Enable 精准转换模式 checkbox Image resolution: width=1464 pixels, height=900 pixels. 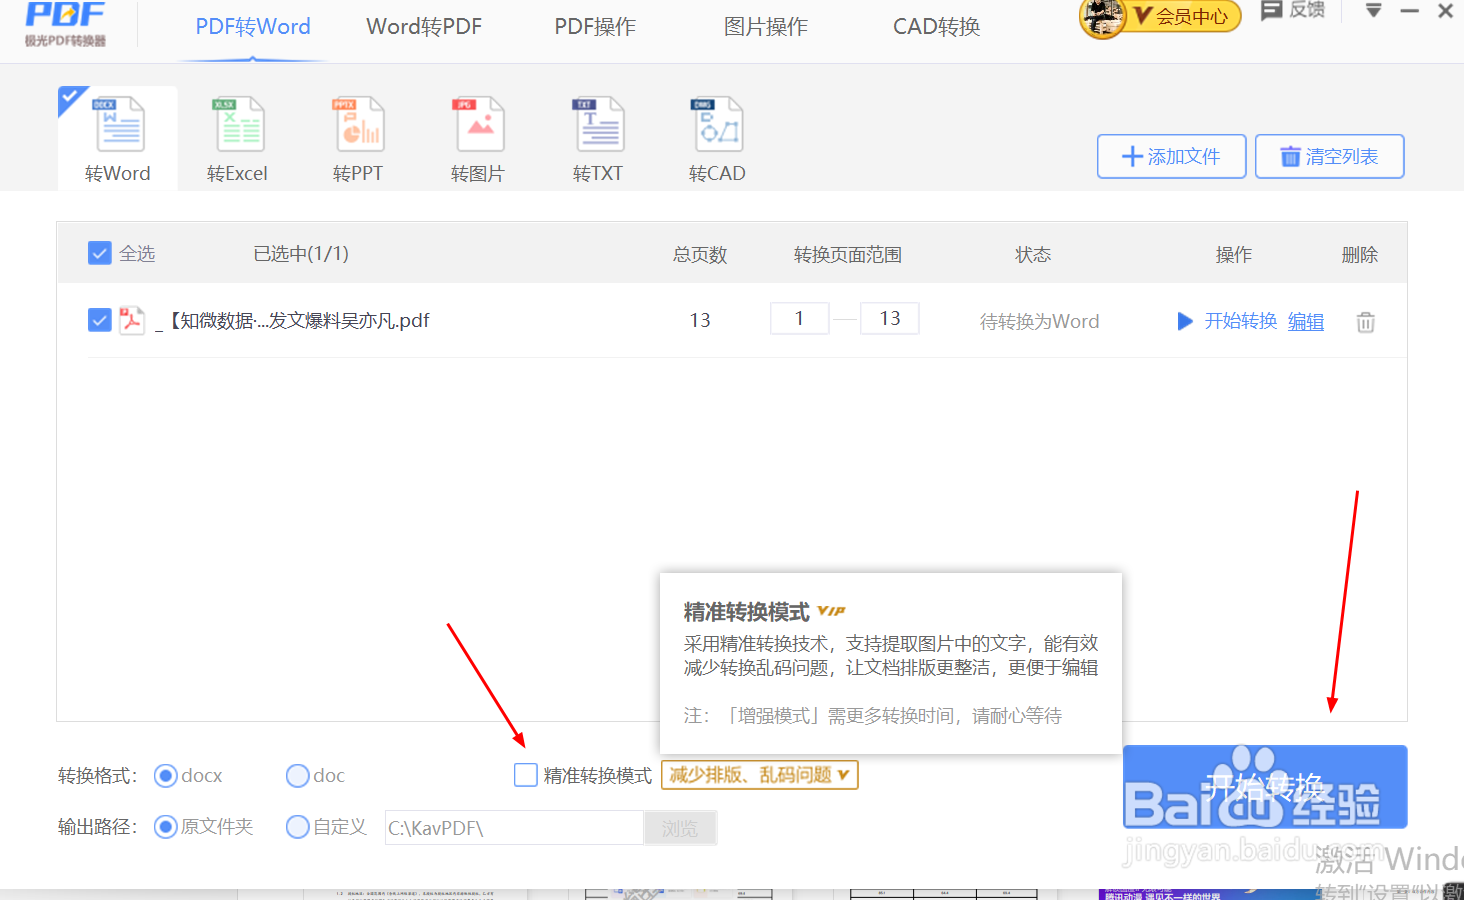pyautogui.click(x=525, y=774)
